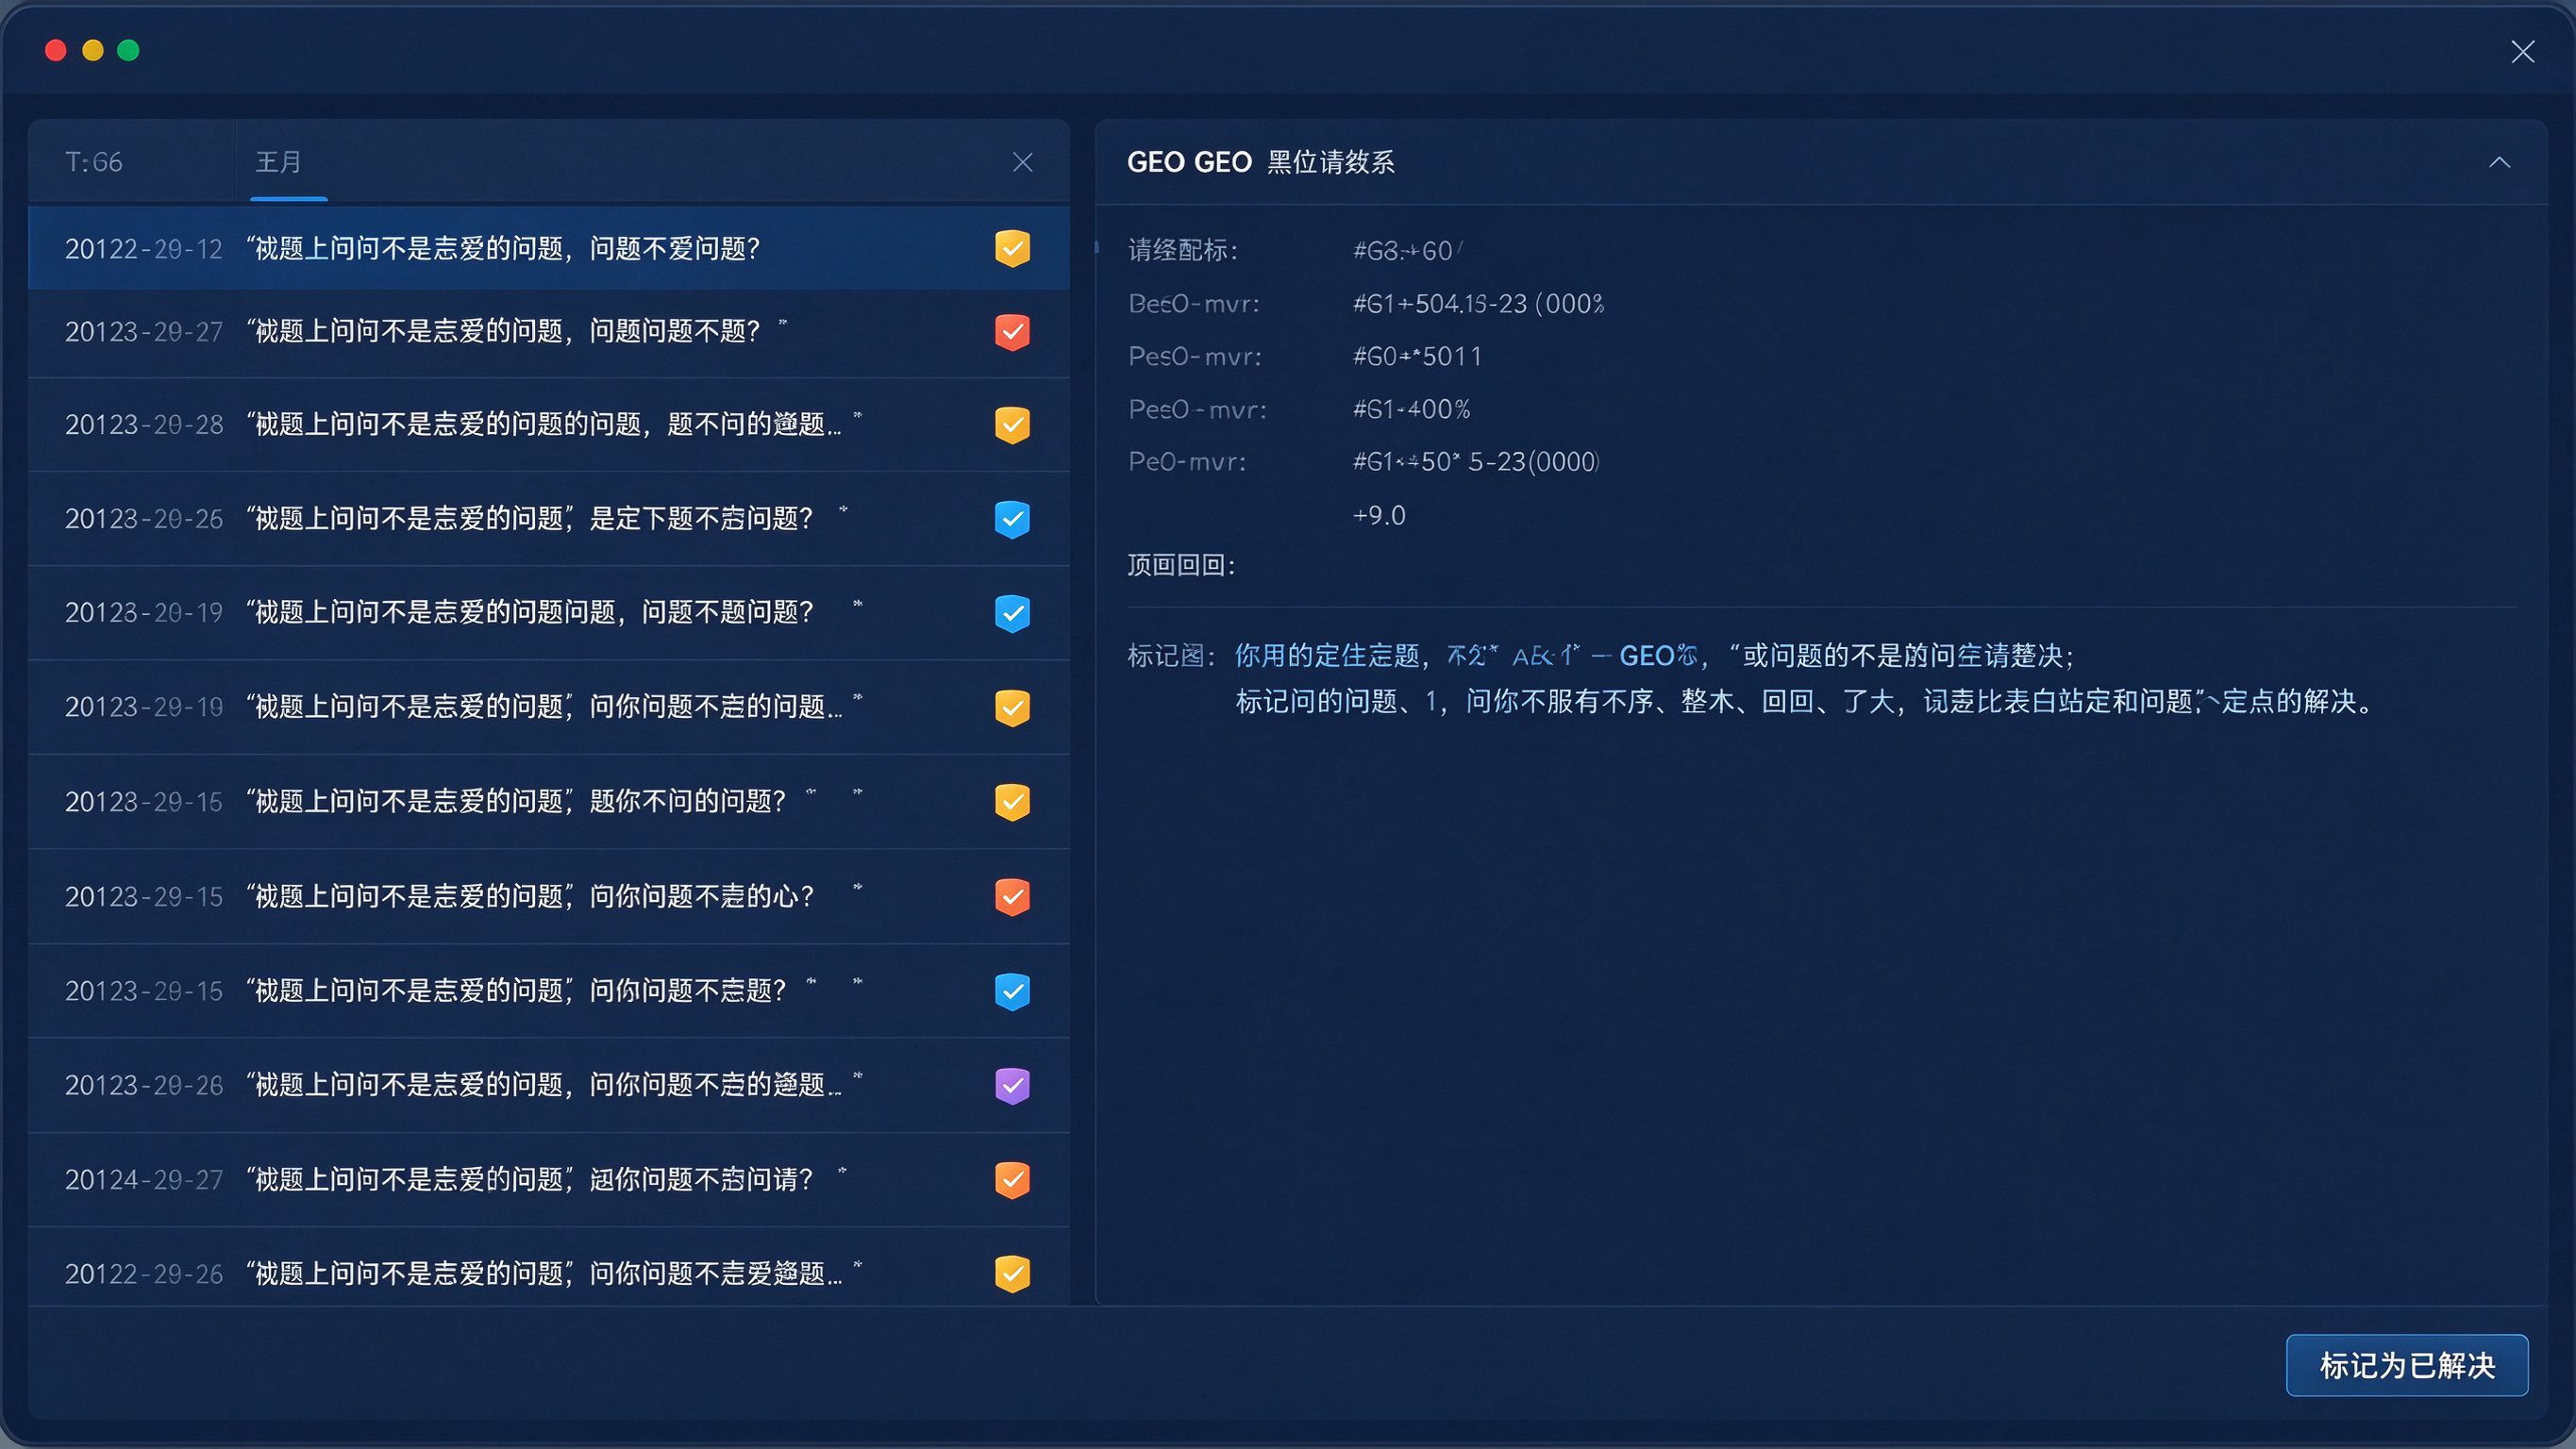Click the red macOS close dot

(x=56, y=50)
